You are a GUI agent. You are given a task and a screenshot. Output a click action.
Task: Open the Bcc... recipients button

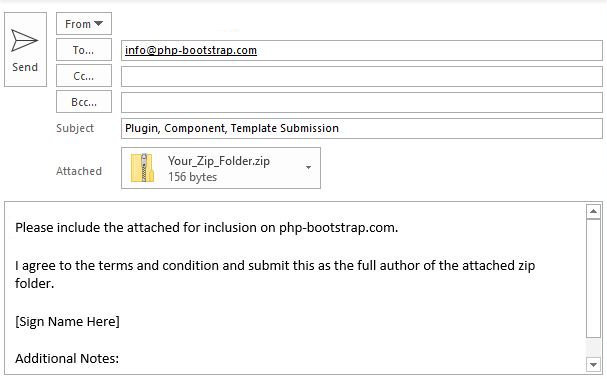pyautogui.click(x=84, y=102)
